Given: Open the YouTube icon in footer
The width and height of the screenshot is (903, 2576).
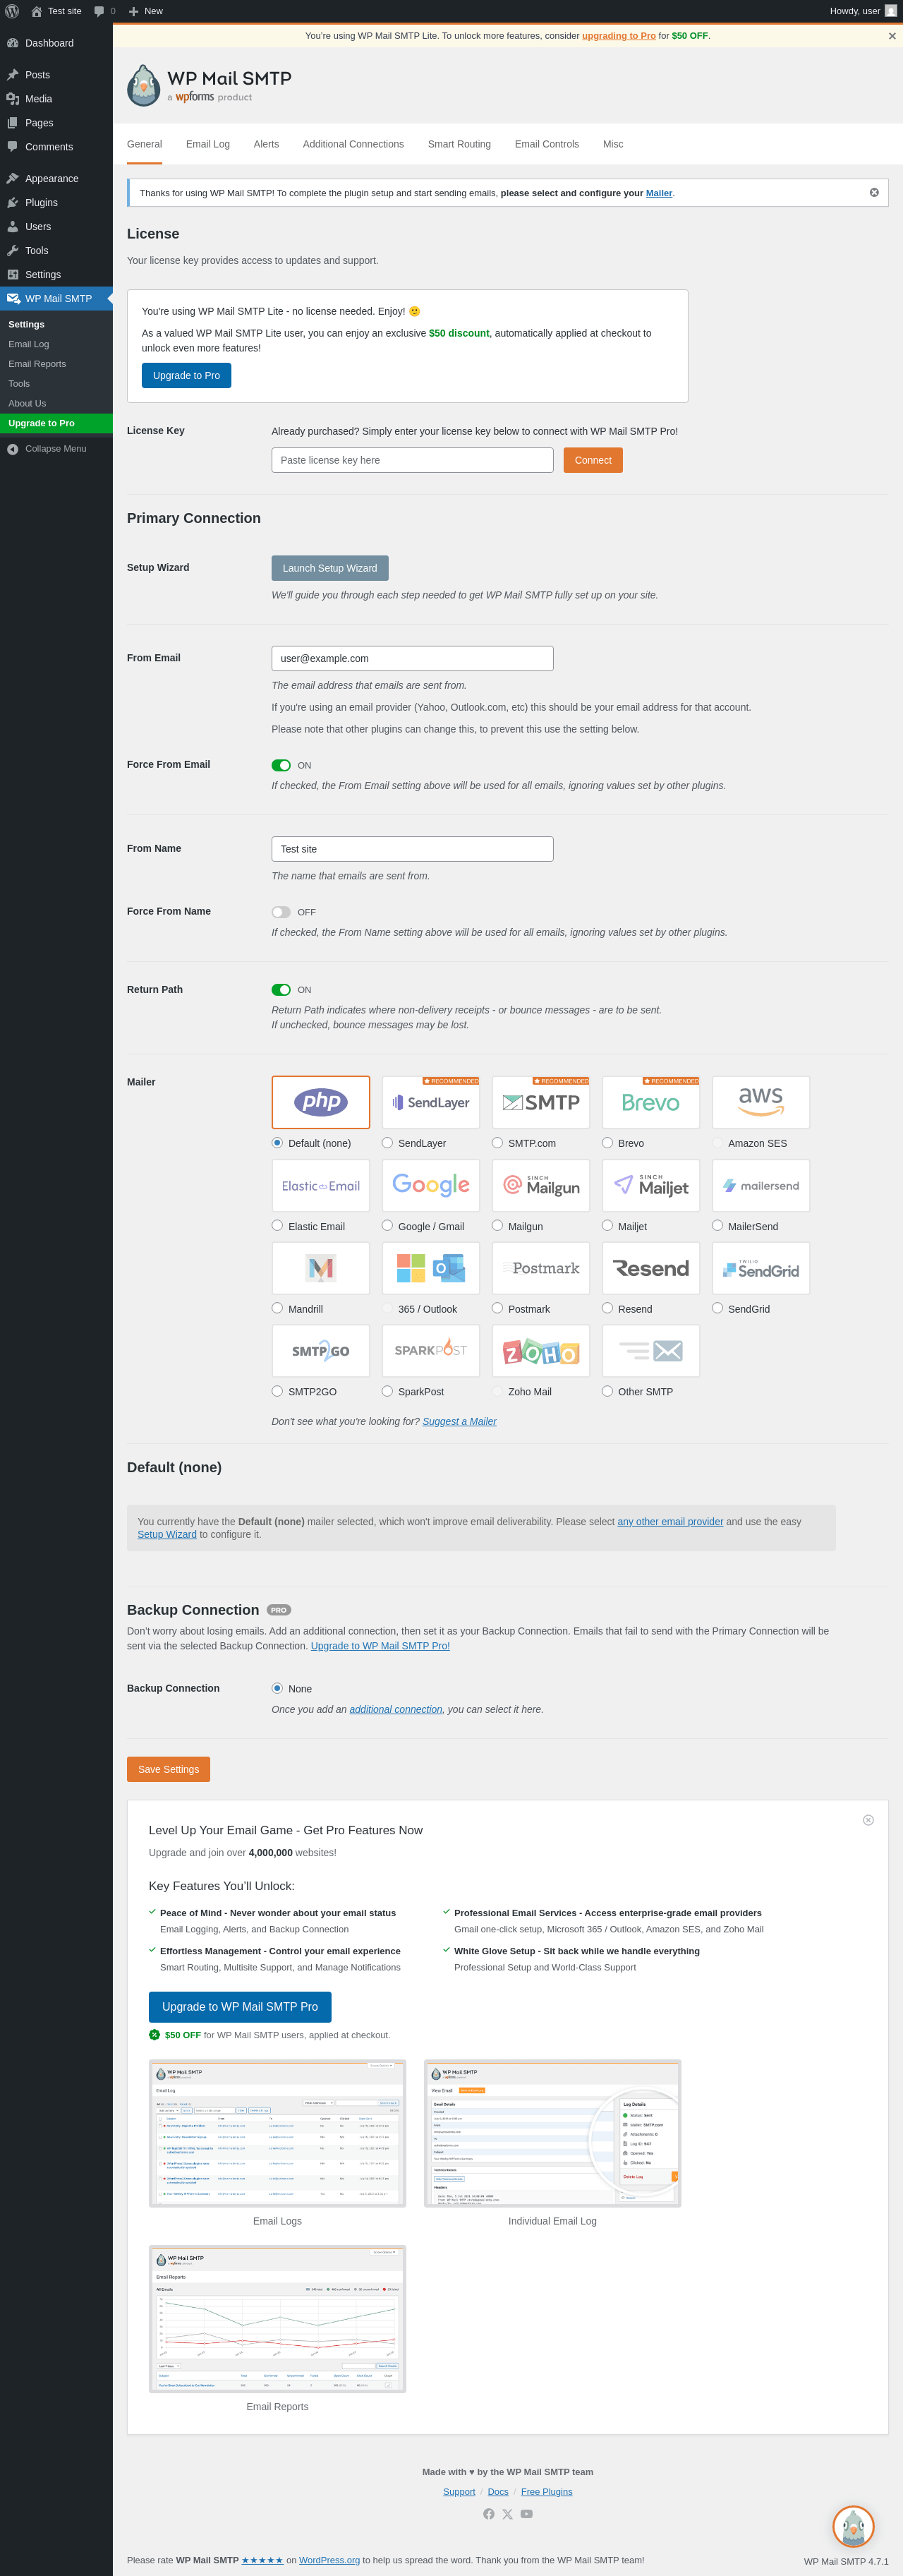Looking at the screenshot, I should (527, 2513).
